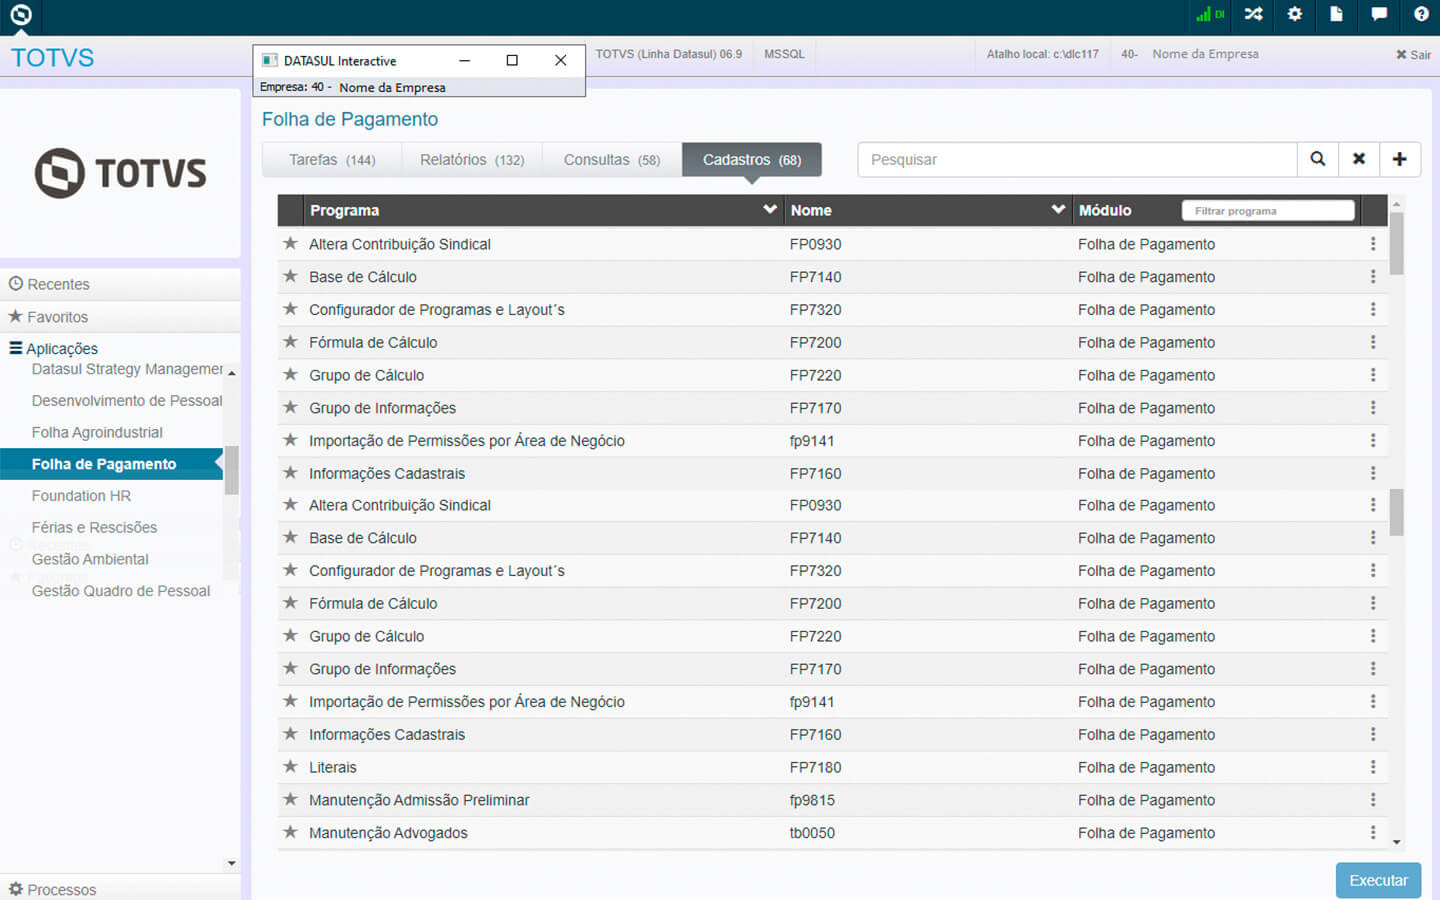Viewport: 1440px width, 900px height.
Task: Open the help question mark icon
Action: pyautogui.click(x=1421, y=14)
